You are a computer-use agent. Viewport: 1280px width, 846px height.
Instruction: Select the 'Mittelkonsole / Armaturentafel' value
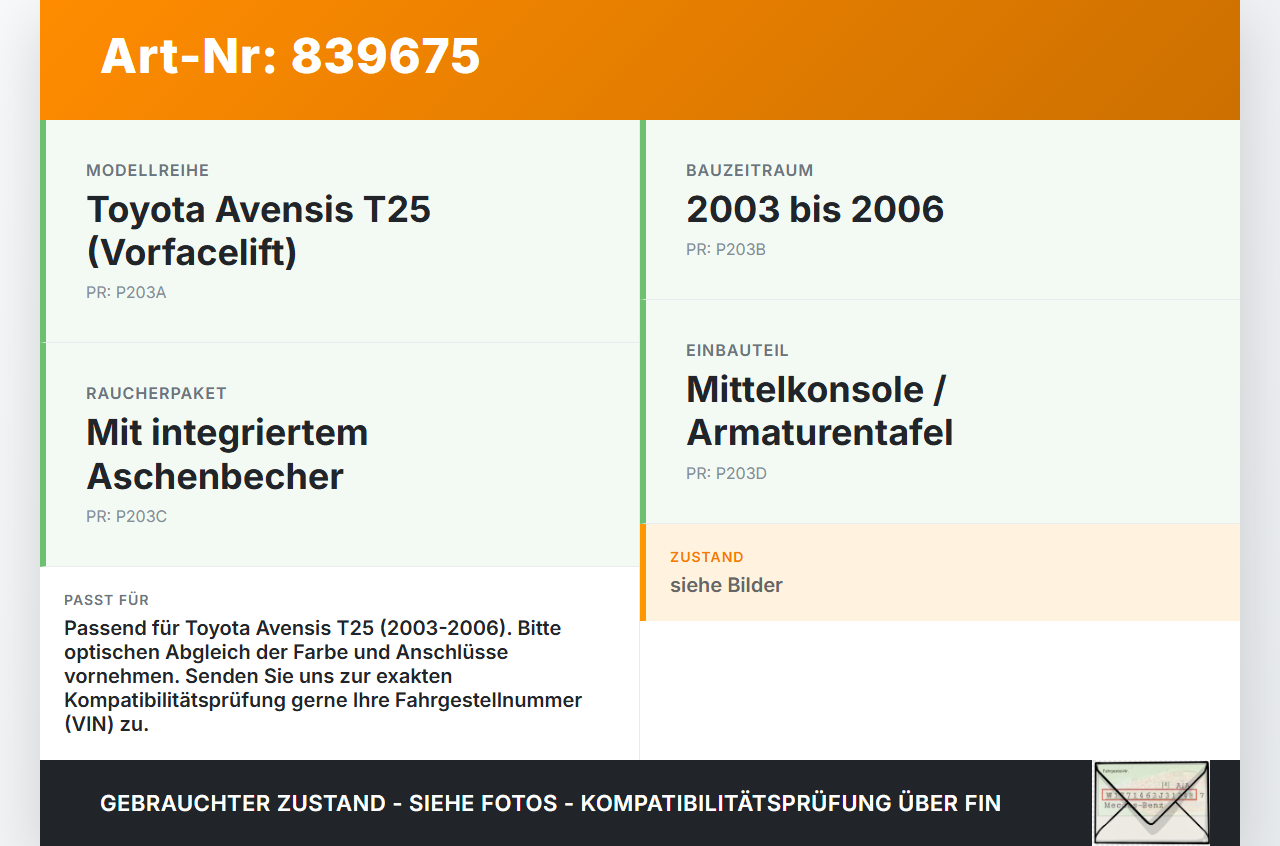(819, 410)
